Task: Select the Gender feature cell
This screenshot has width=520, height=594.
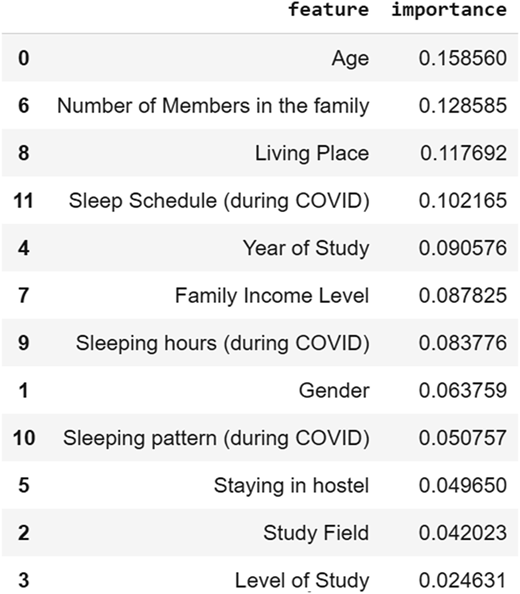Action: point(334,391)
